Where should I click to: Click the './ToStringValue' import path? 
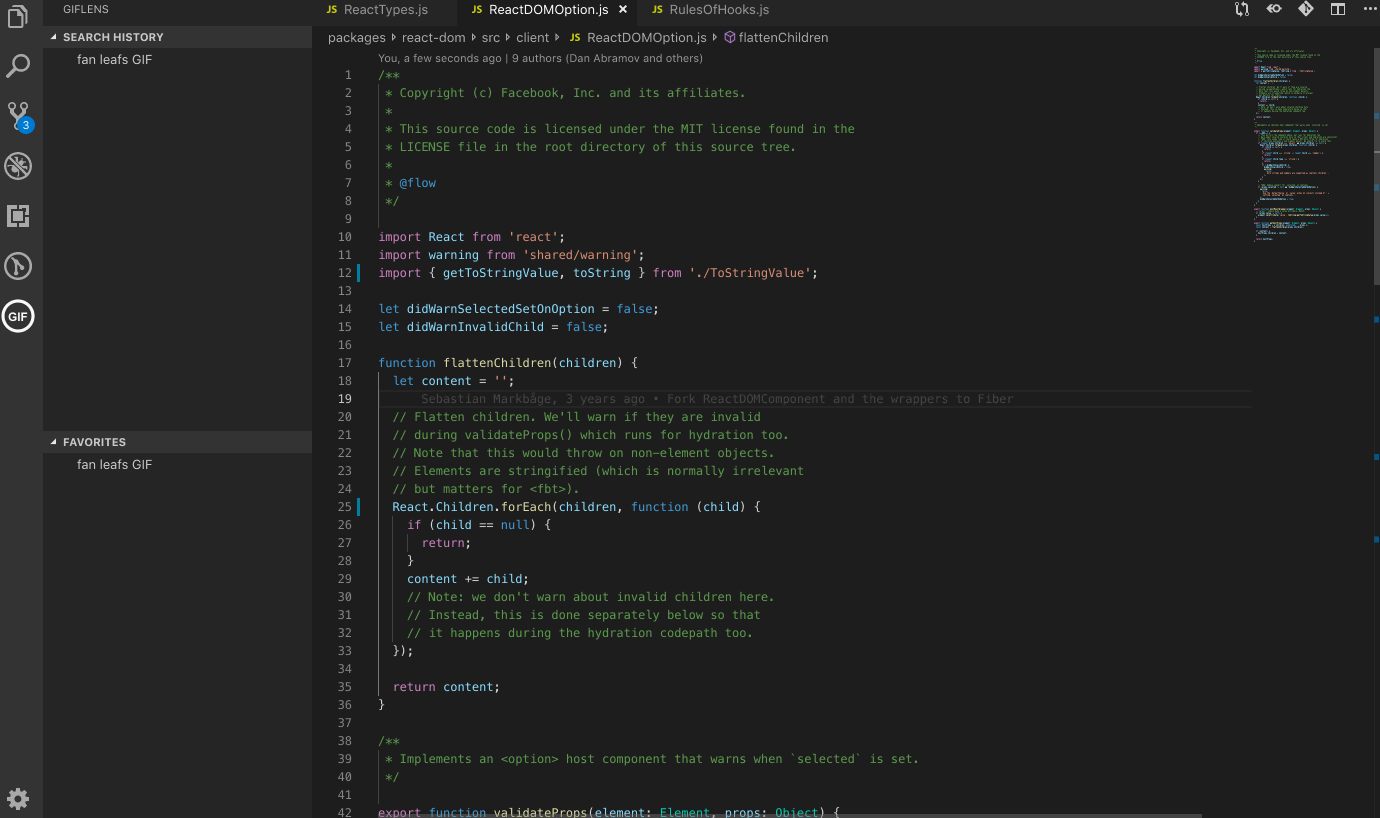click(750, 273)
